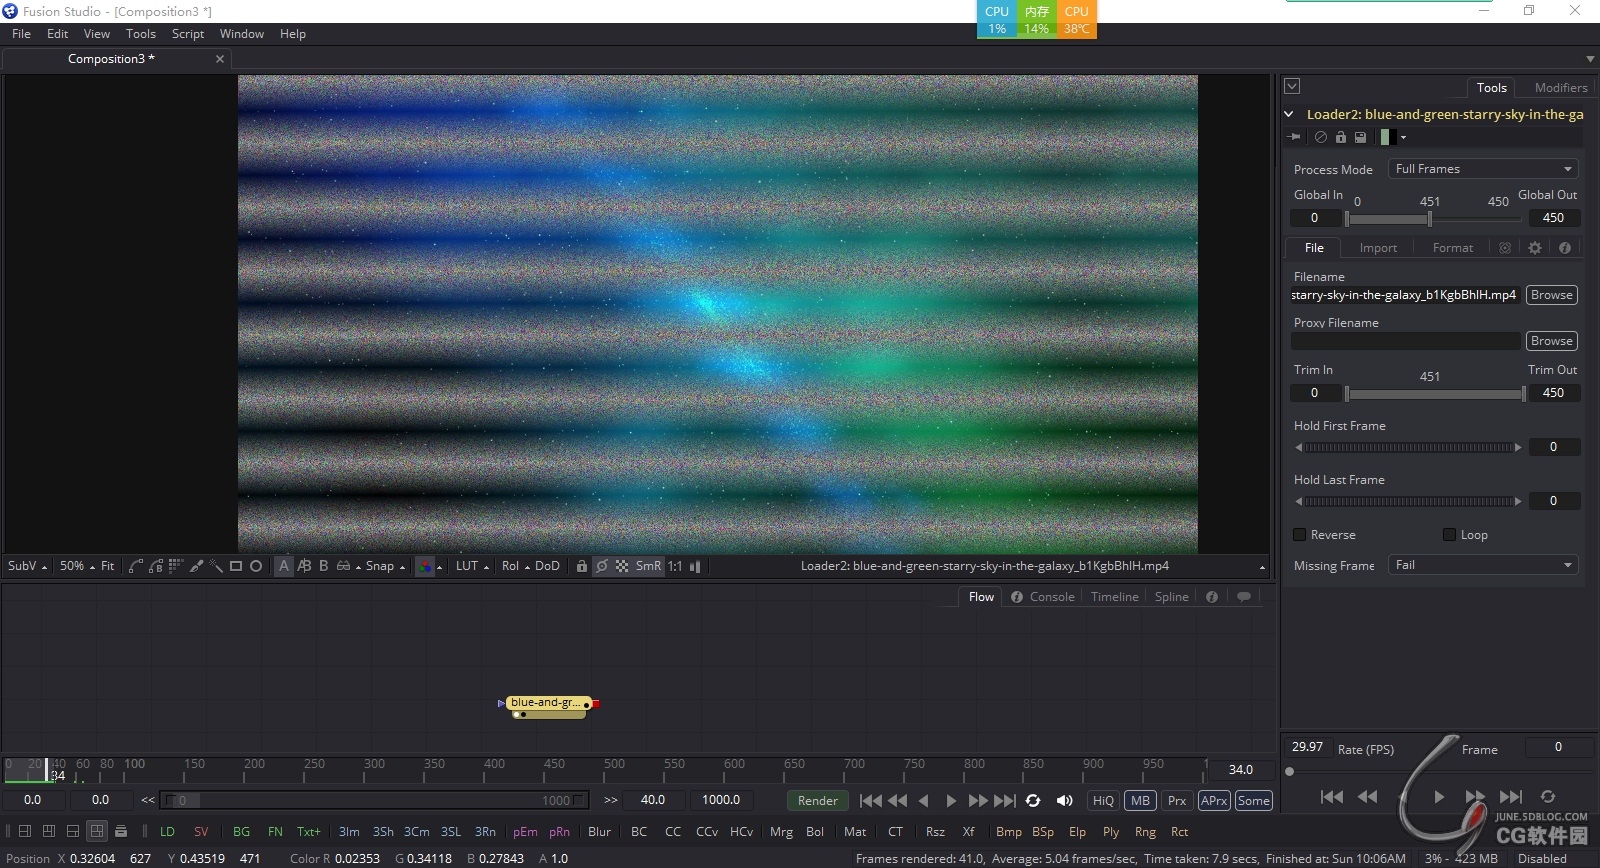This screenshot has width=1600, height=868.
Task: Select the rectangle mask tool icon
Action: (x=236, y=566)
